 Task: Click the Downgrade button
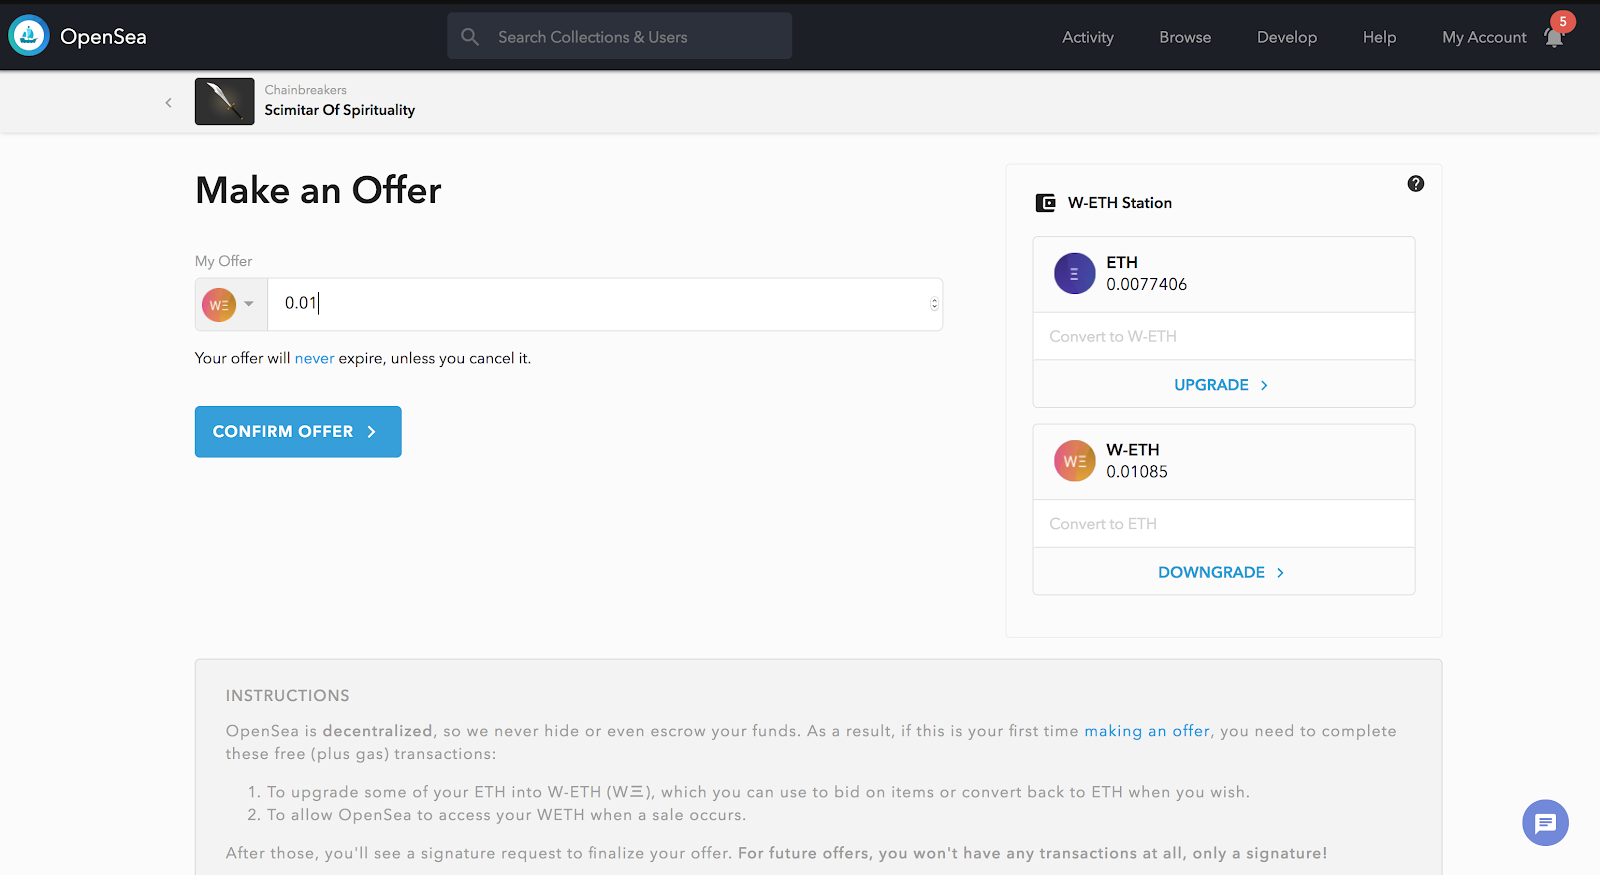(x=1224, y=572)
